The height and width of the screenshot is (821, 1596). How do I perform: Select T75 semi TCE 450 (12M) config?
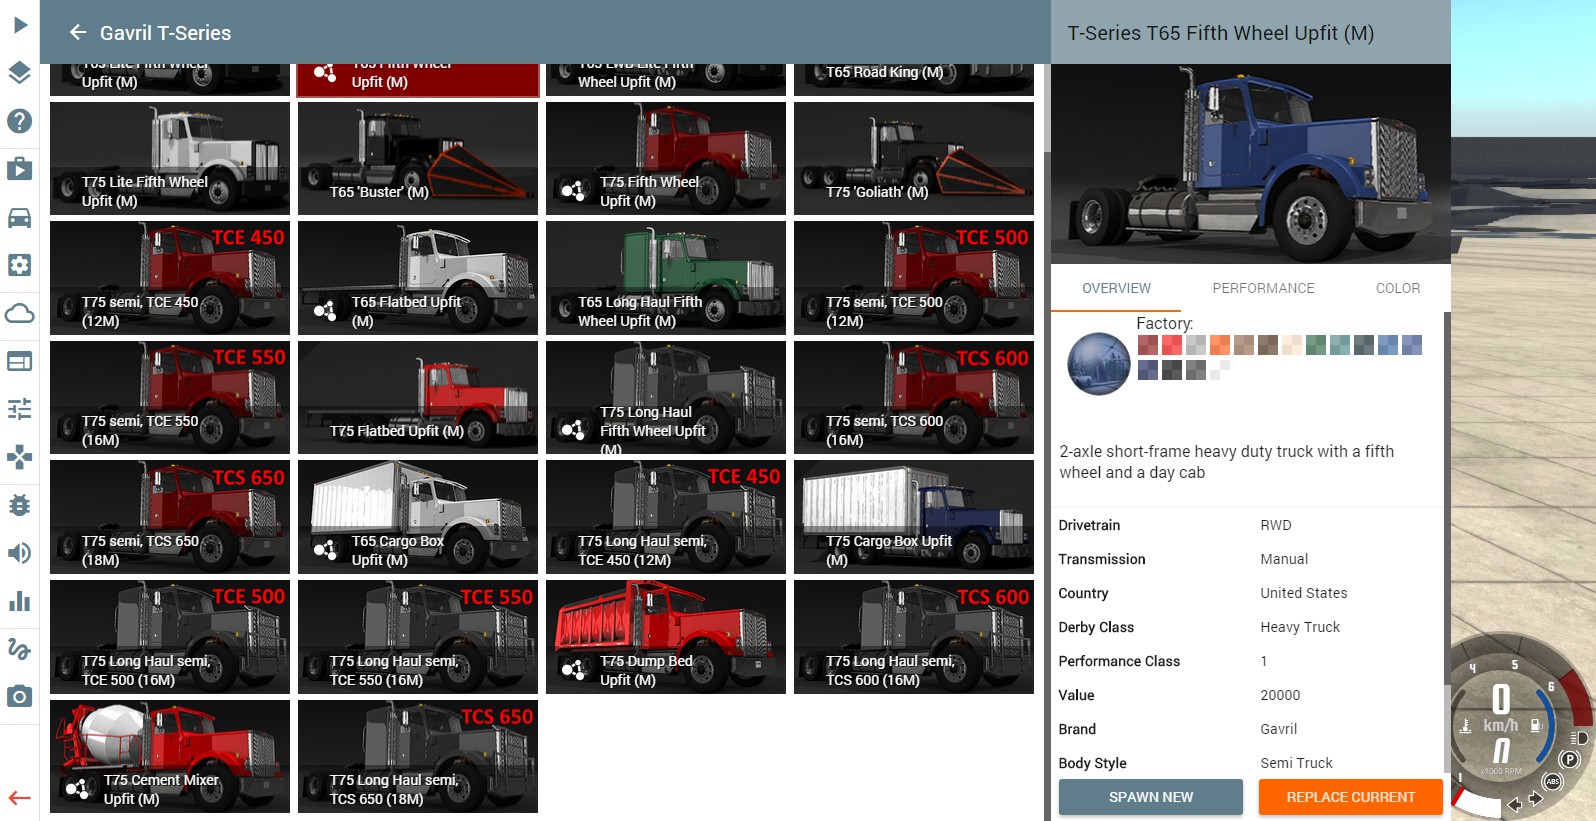170,278
